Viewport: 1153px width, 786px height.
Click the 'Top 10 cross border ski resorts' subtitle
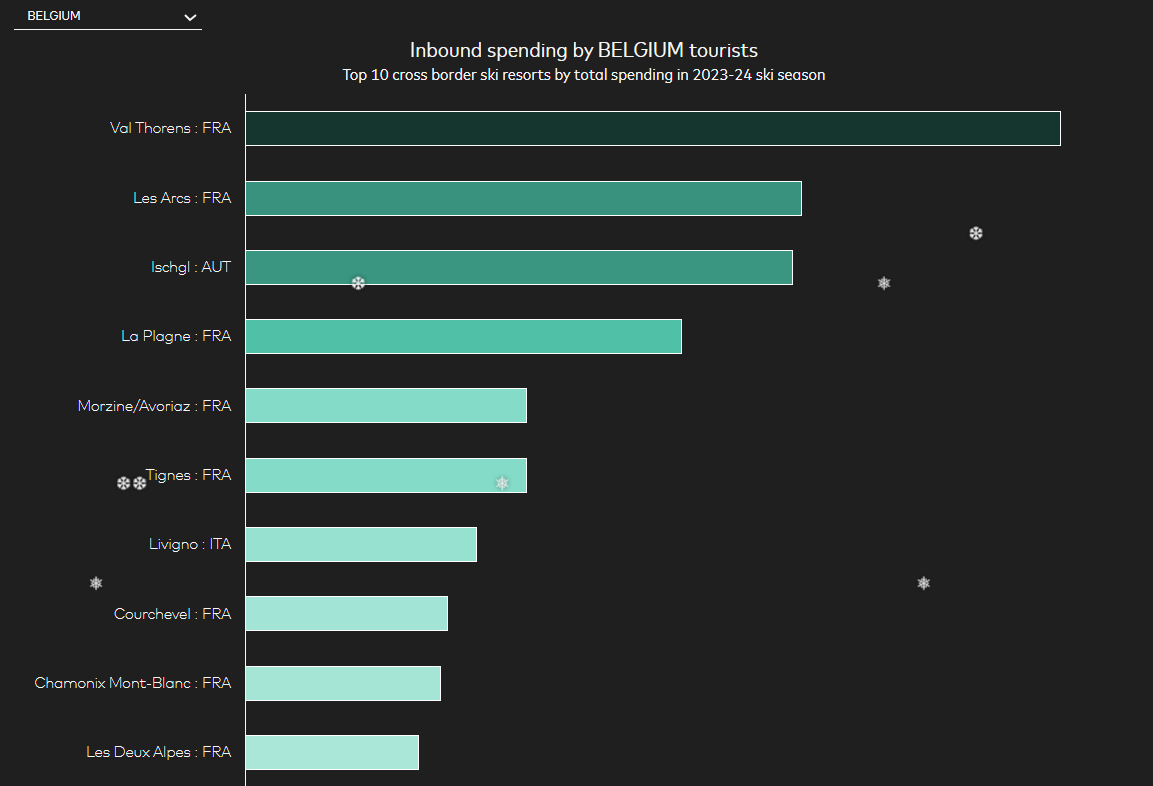pos(583,75)
